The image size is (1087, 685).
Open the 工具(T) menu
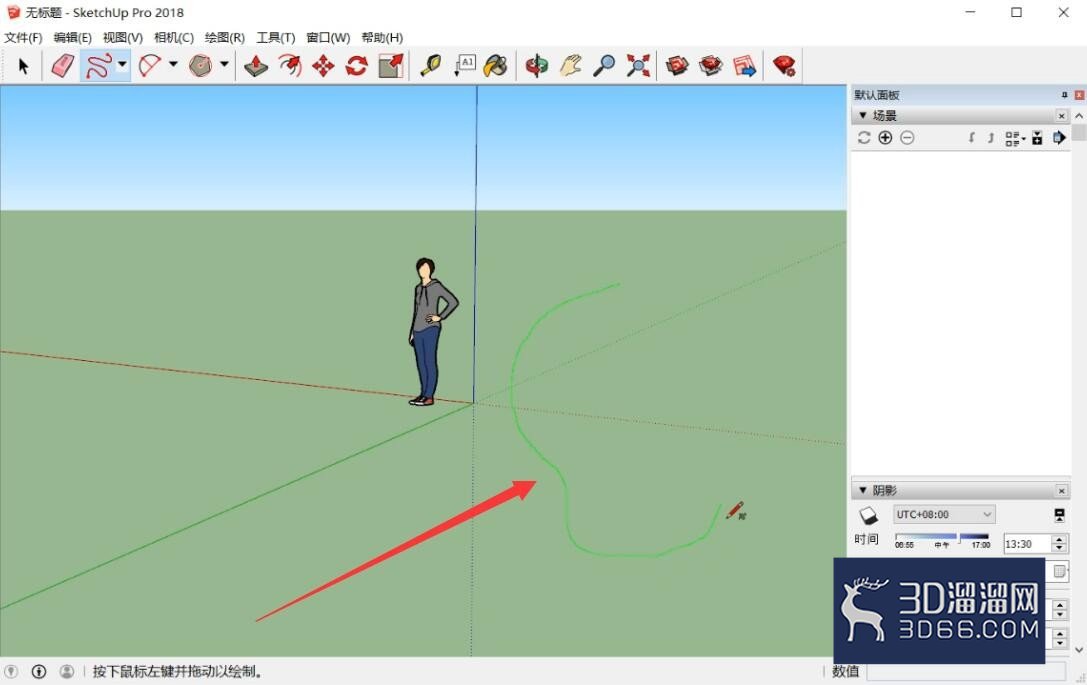[275, 37]
